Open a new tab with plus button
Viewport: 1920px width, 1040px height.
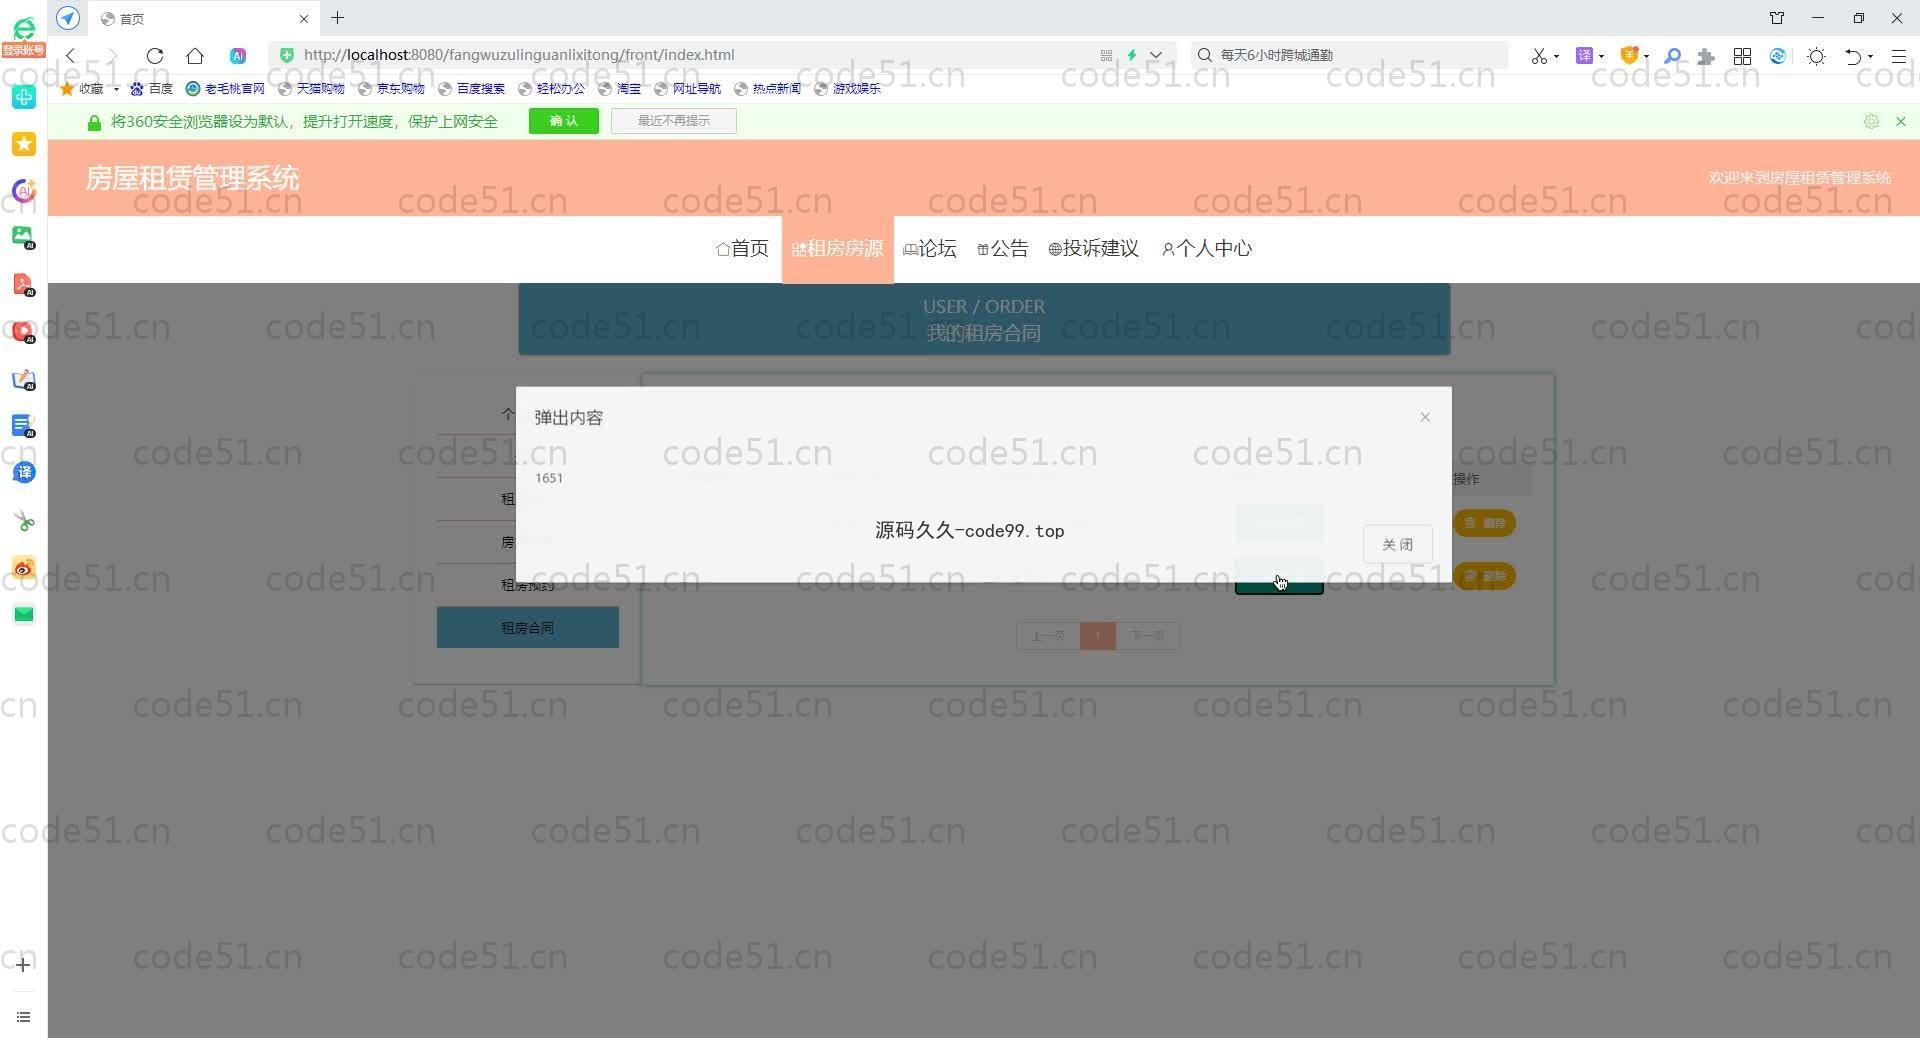coord(338,18)
